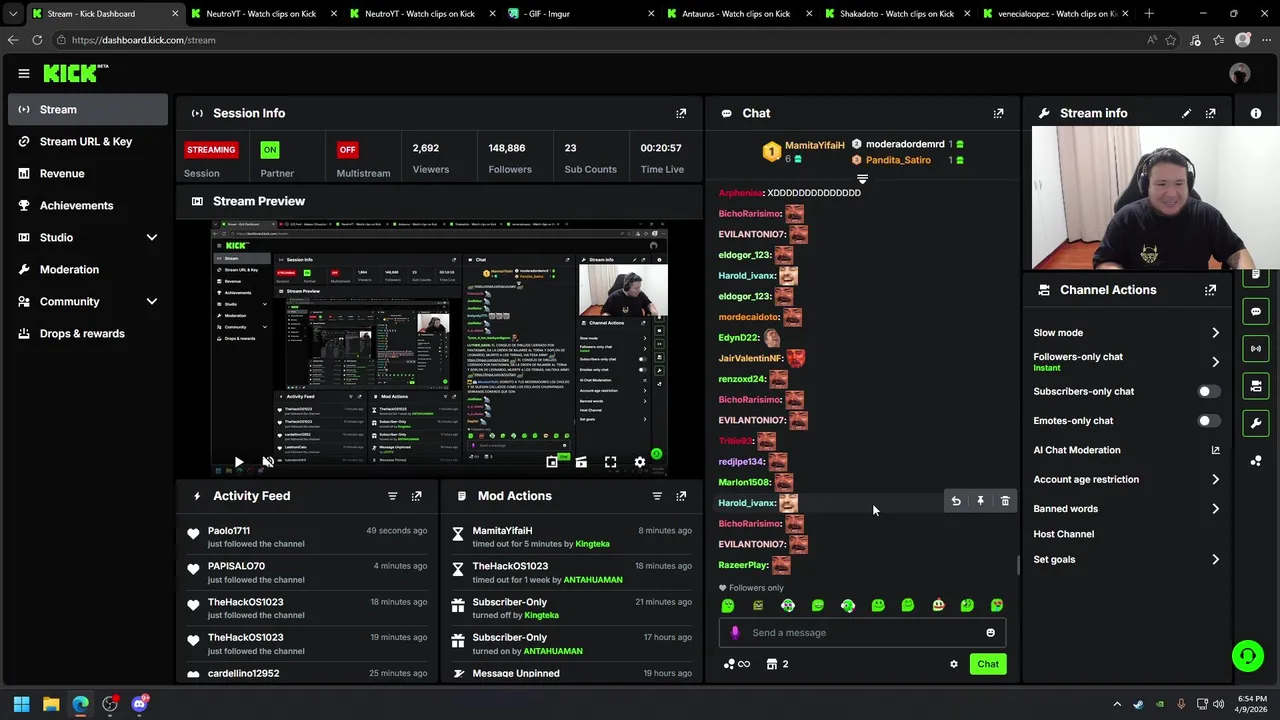Edit stream info with pencil icon
This screenshot has height=720, width=1280.
[1186, 113]
